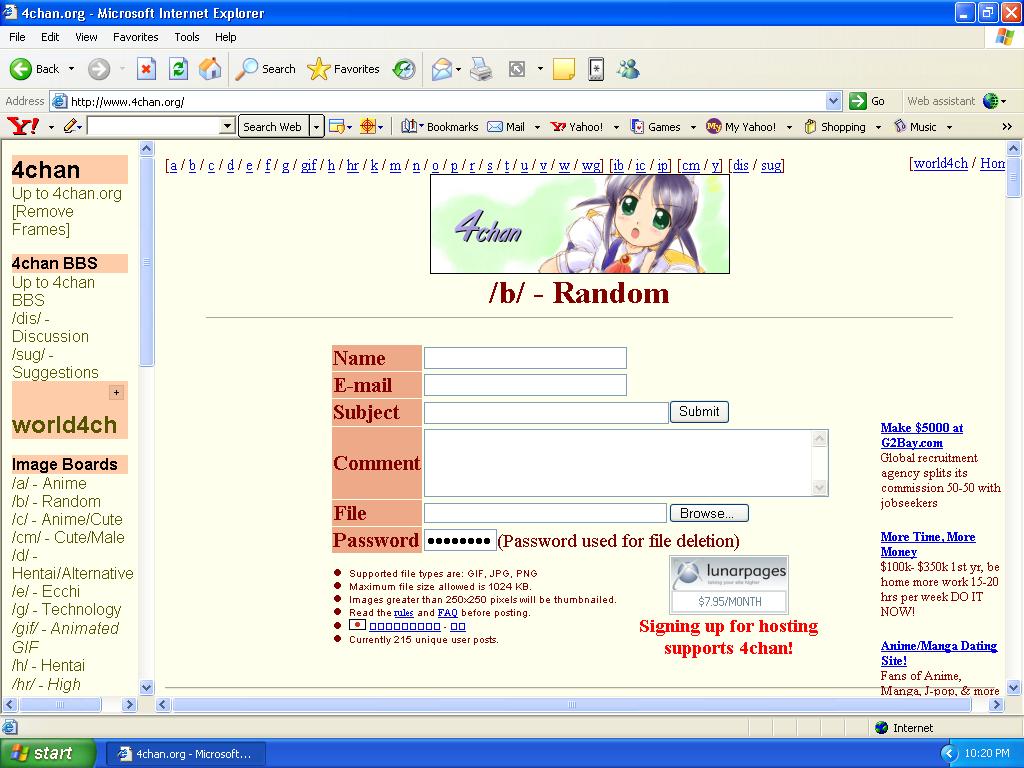Click the Yahoo! Y logo icon
The image size is (1024, 768).
23,126
